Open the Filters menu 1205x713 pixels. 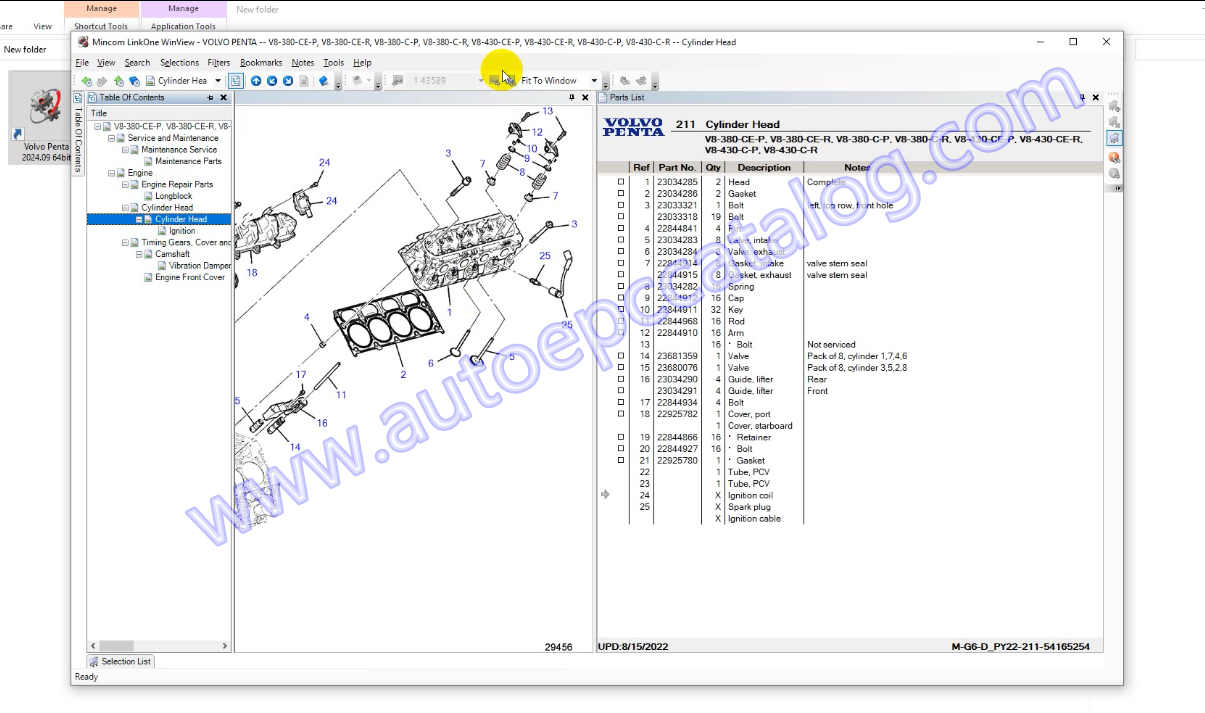[x=218, y=63]
